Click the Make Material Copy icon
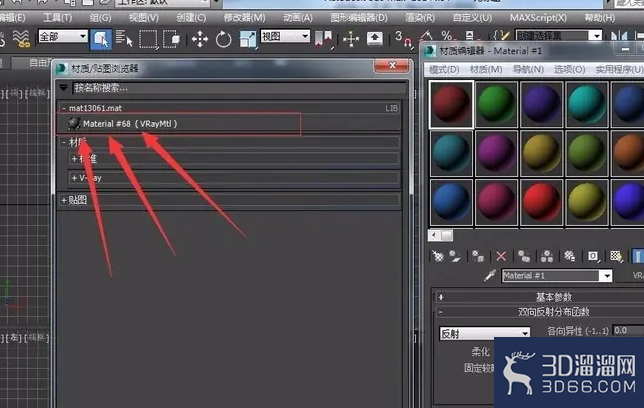 [x=524, y=256]
